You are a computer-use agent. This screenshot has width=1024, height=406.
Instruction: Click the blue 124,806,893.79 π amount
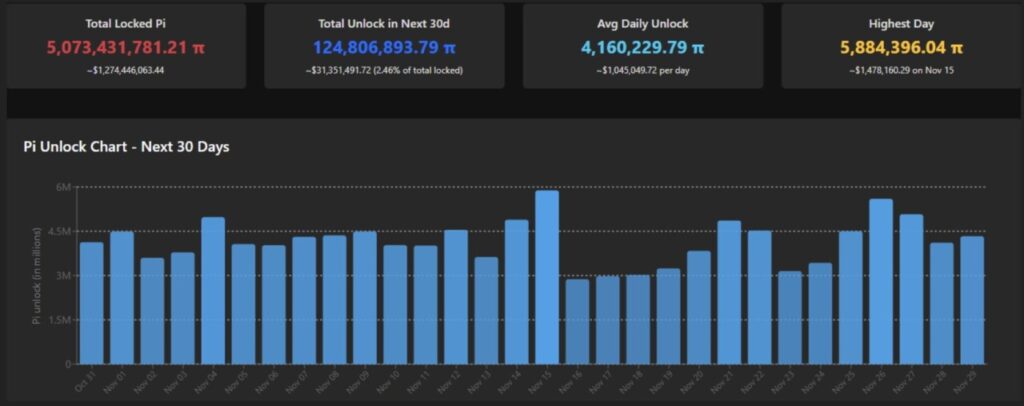pyautogui.click(x=384, y=47)
